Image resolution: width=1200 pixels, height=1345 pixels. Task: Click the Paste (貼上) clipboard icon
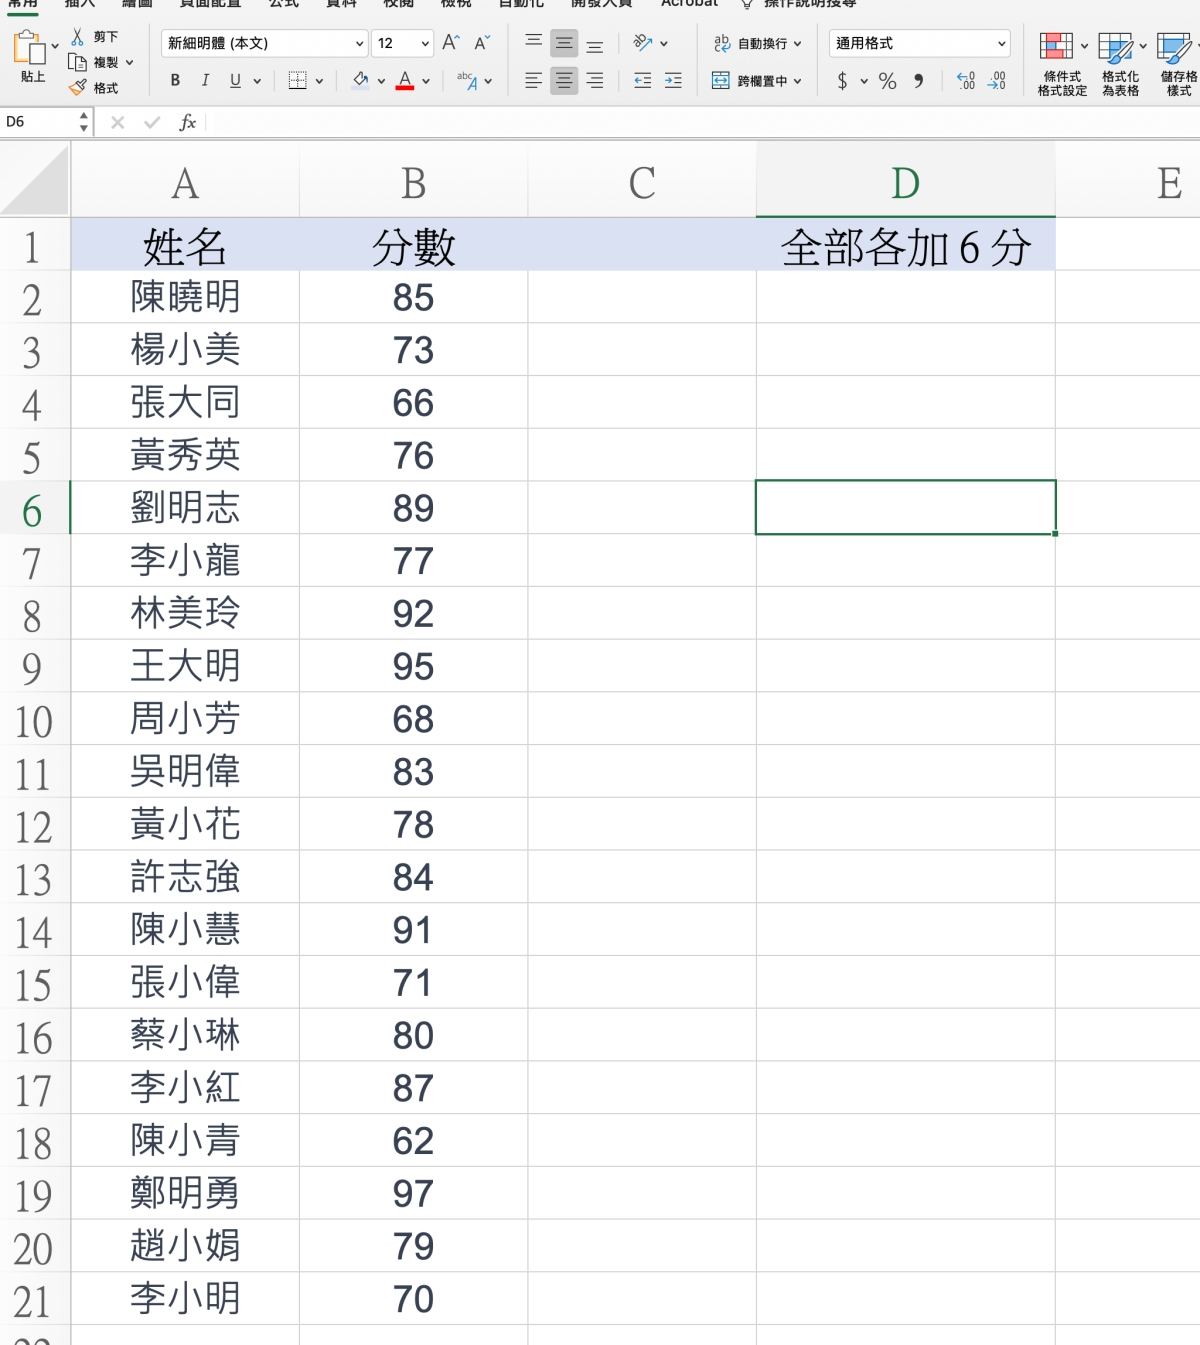tap(30, 48)
